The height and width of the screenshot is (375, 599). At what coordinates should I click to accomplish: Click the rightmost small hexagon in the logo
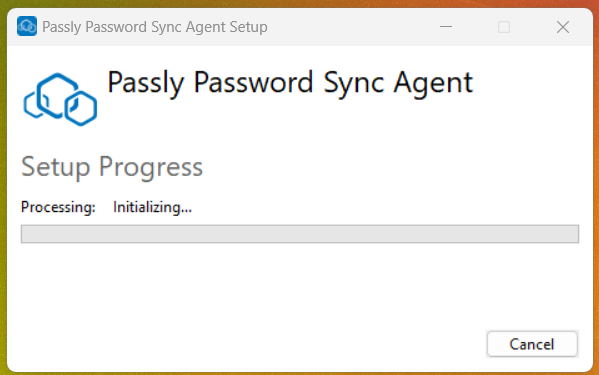(81, 108)
